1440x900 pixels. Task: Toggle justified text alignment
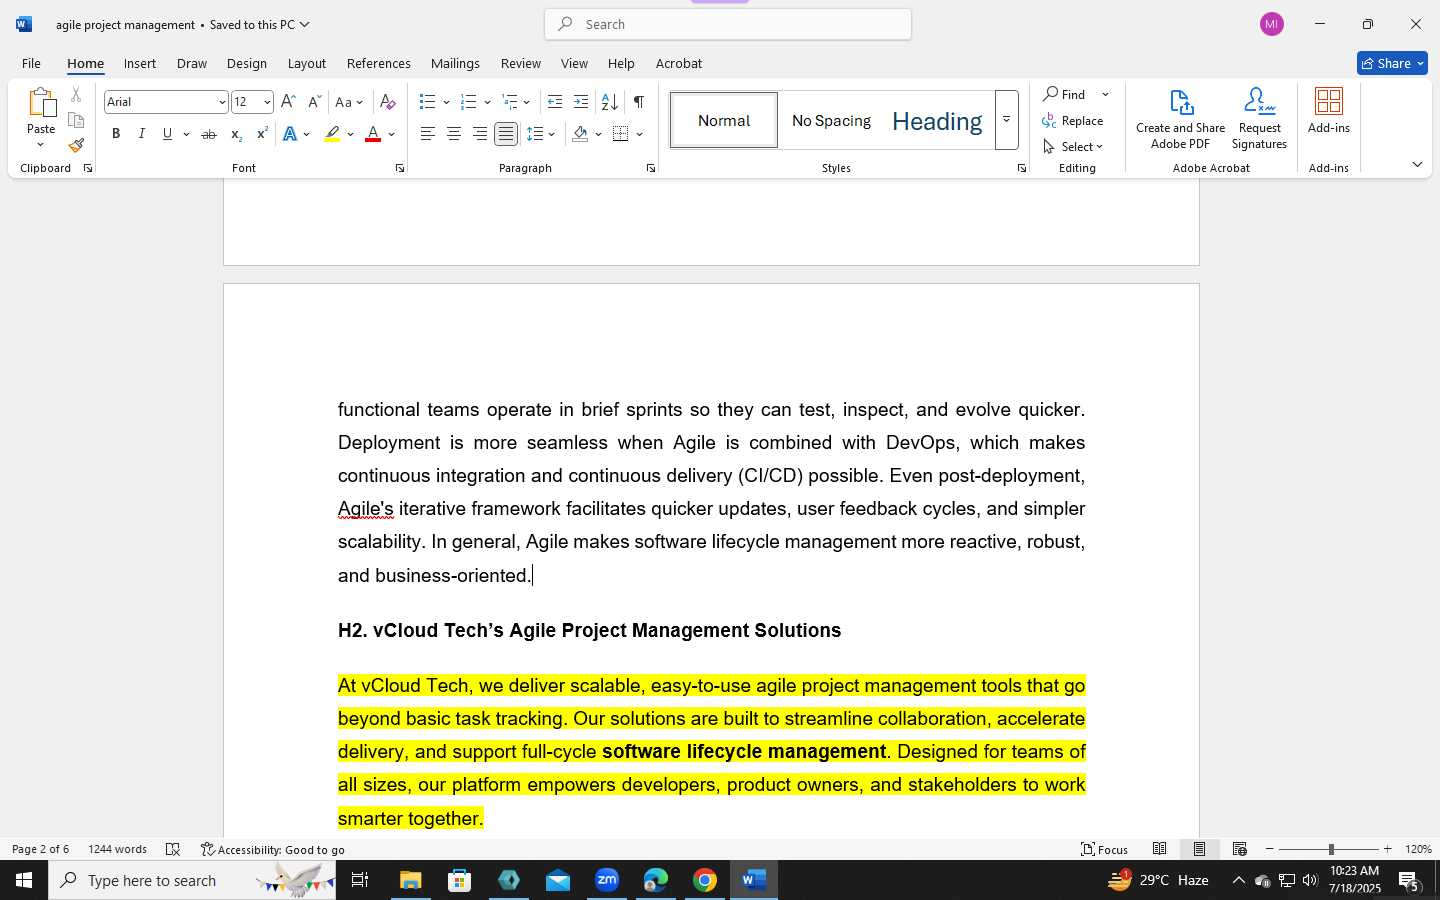click(506, 134)
